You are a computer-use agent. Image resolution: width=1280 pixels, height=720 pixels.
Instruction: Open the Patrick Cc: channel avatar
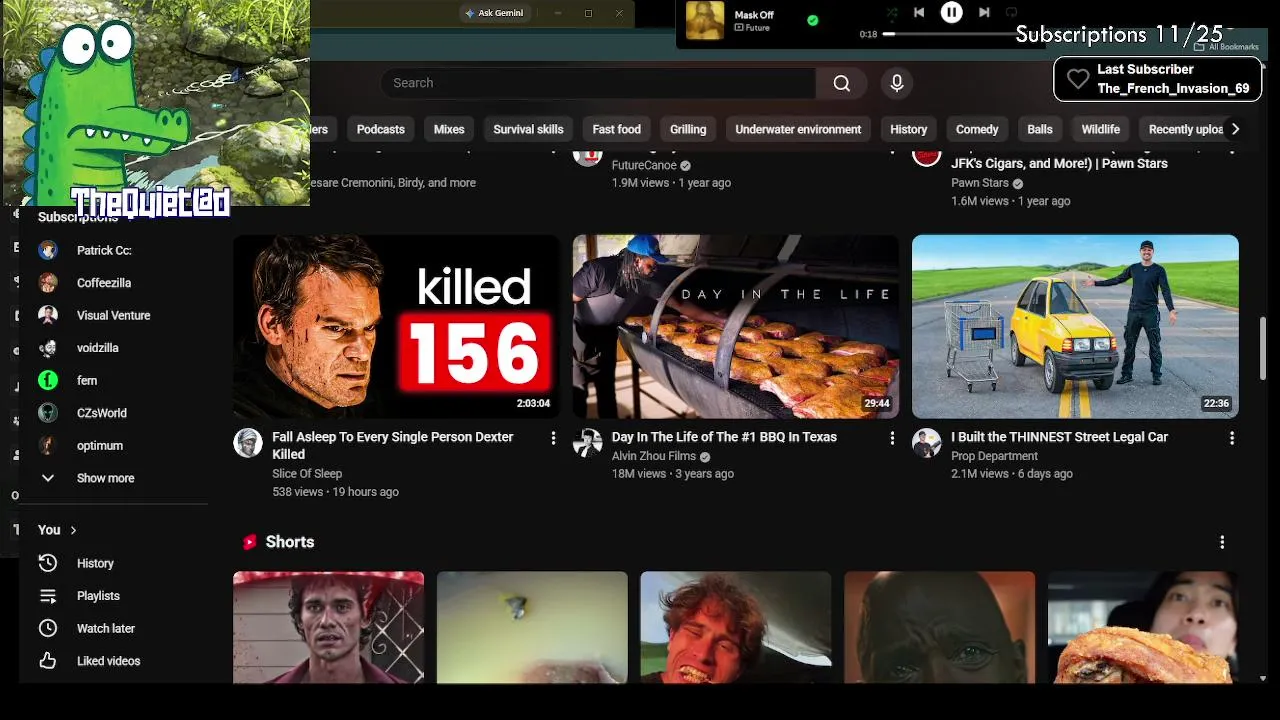47,250
